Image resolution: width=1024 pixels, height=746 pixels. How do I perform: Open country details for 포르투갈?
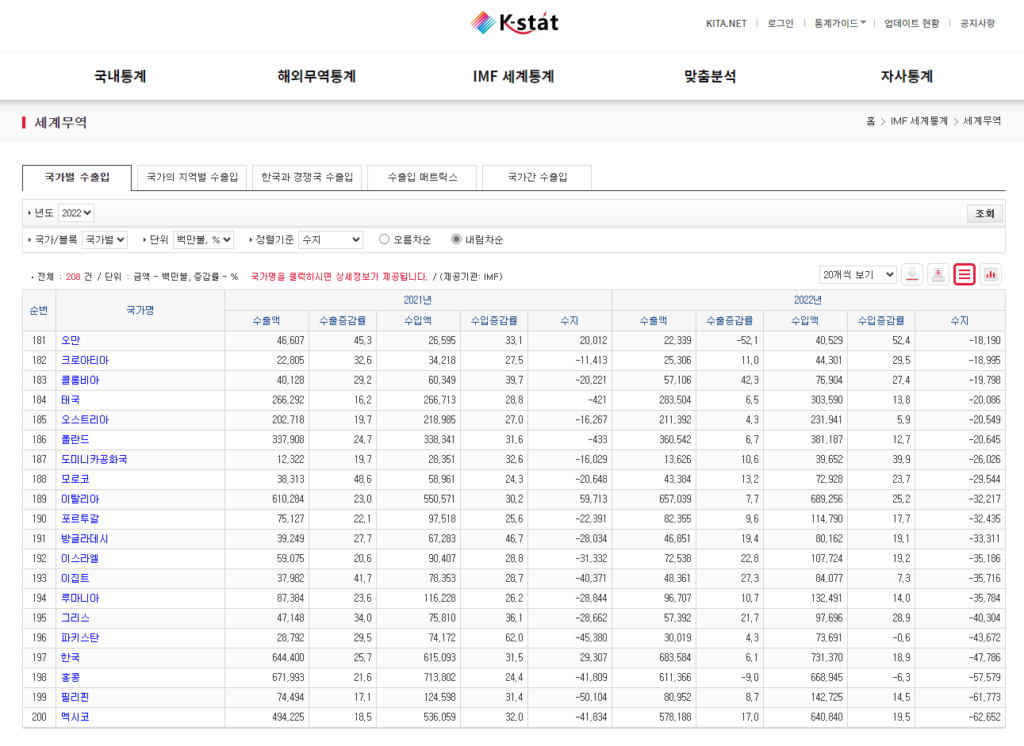tap(80, 519)
